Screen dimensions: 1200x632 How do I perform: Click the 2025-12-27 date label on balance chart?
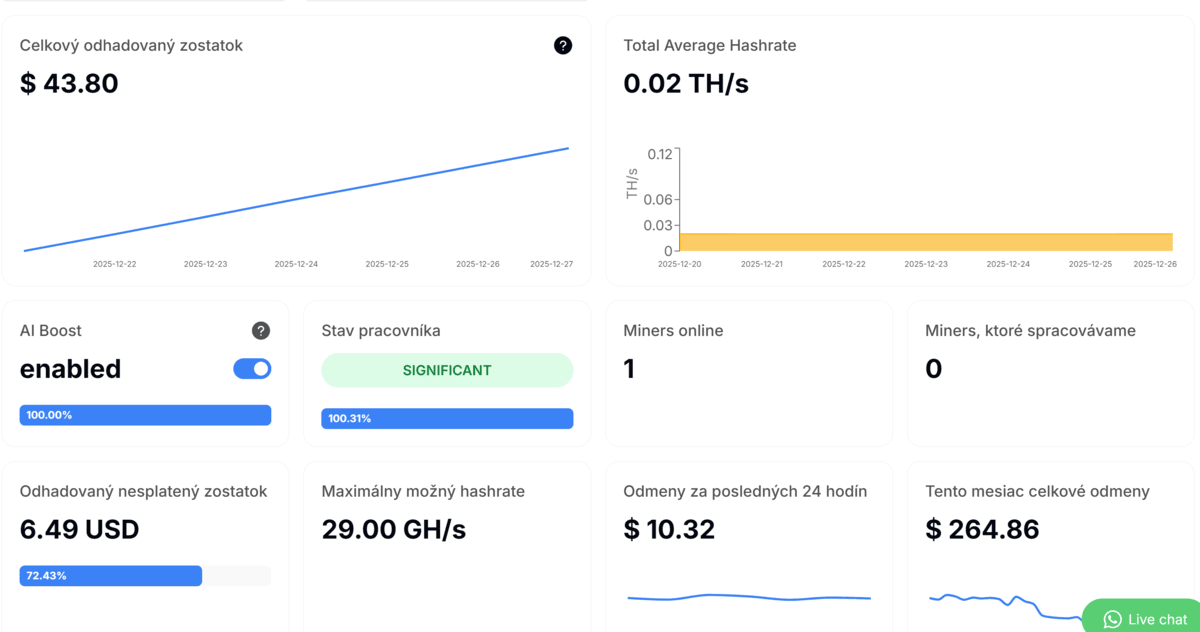(x=551, y=265)
